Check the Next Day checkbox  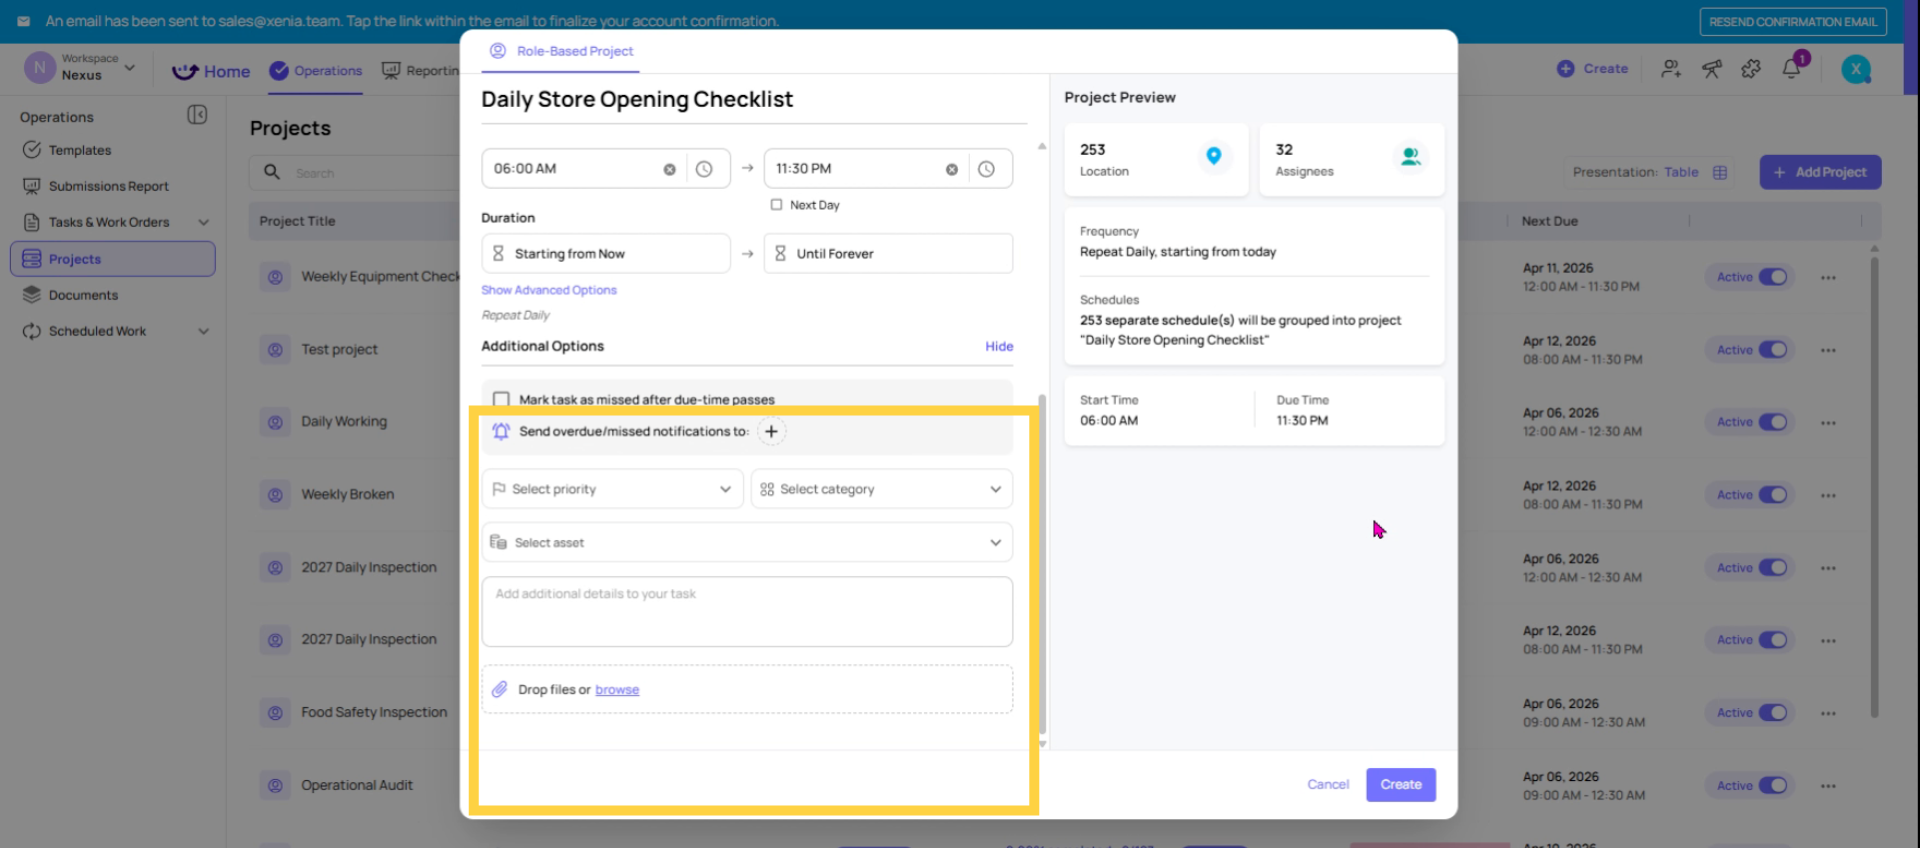(776, 205)
